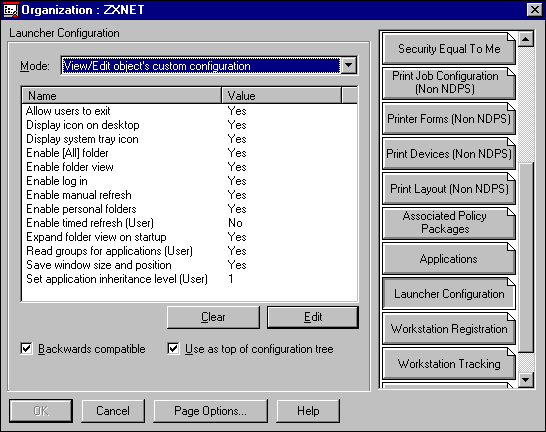Click the page list scroll up arrow
Image resolution: width=546 pixels, height=432 pixels.
coord(525,39)
